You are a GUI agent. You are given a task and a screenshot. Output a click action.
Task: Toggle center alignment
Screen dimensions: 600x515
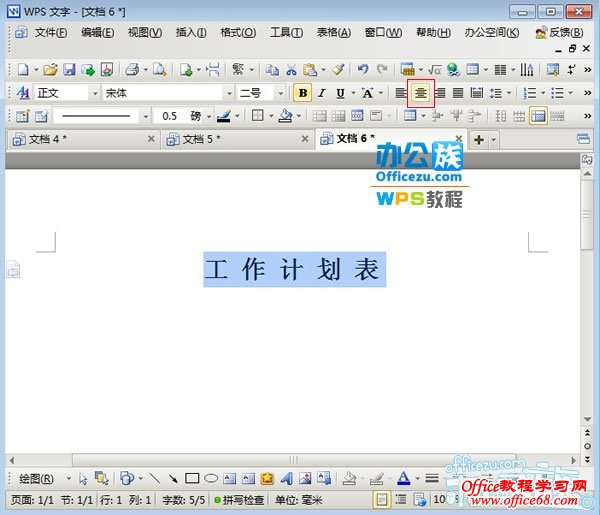tap(421, 93)
